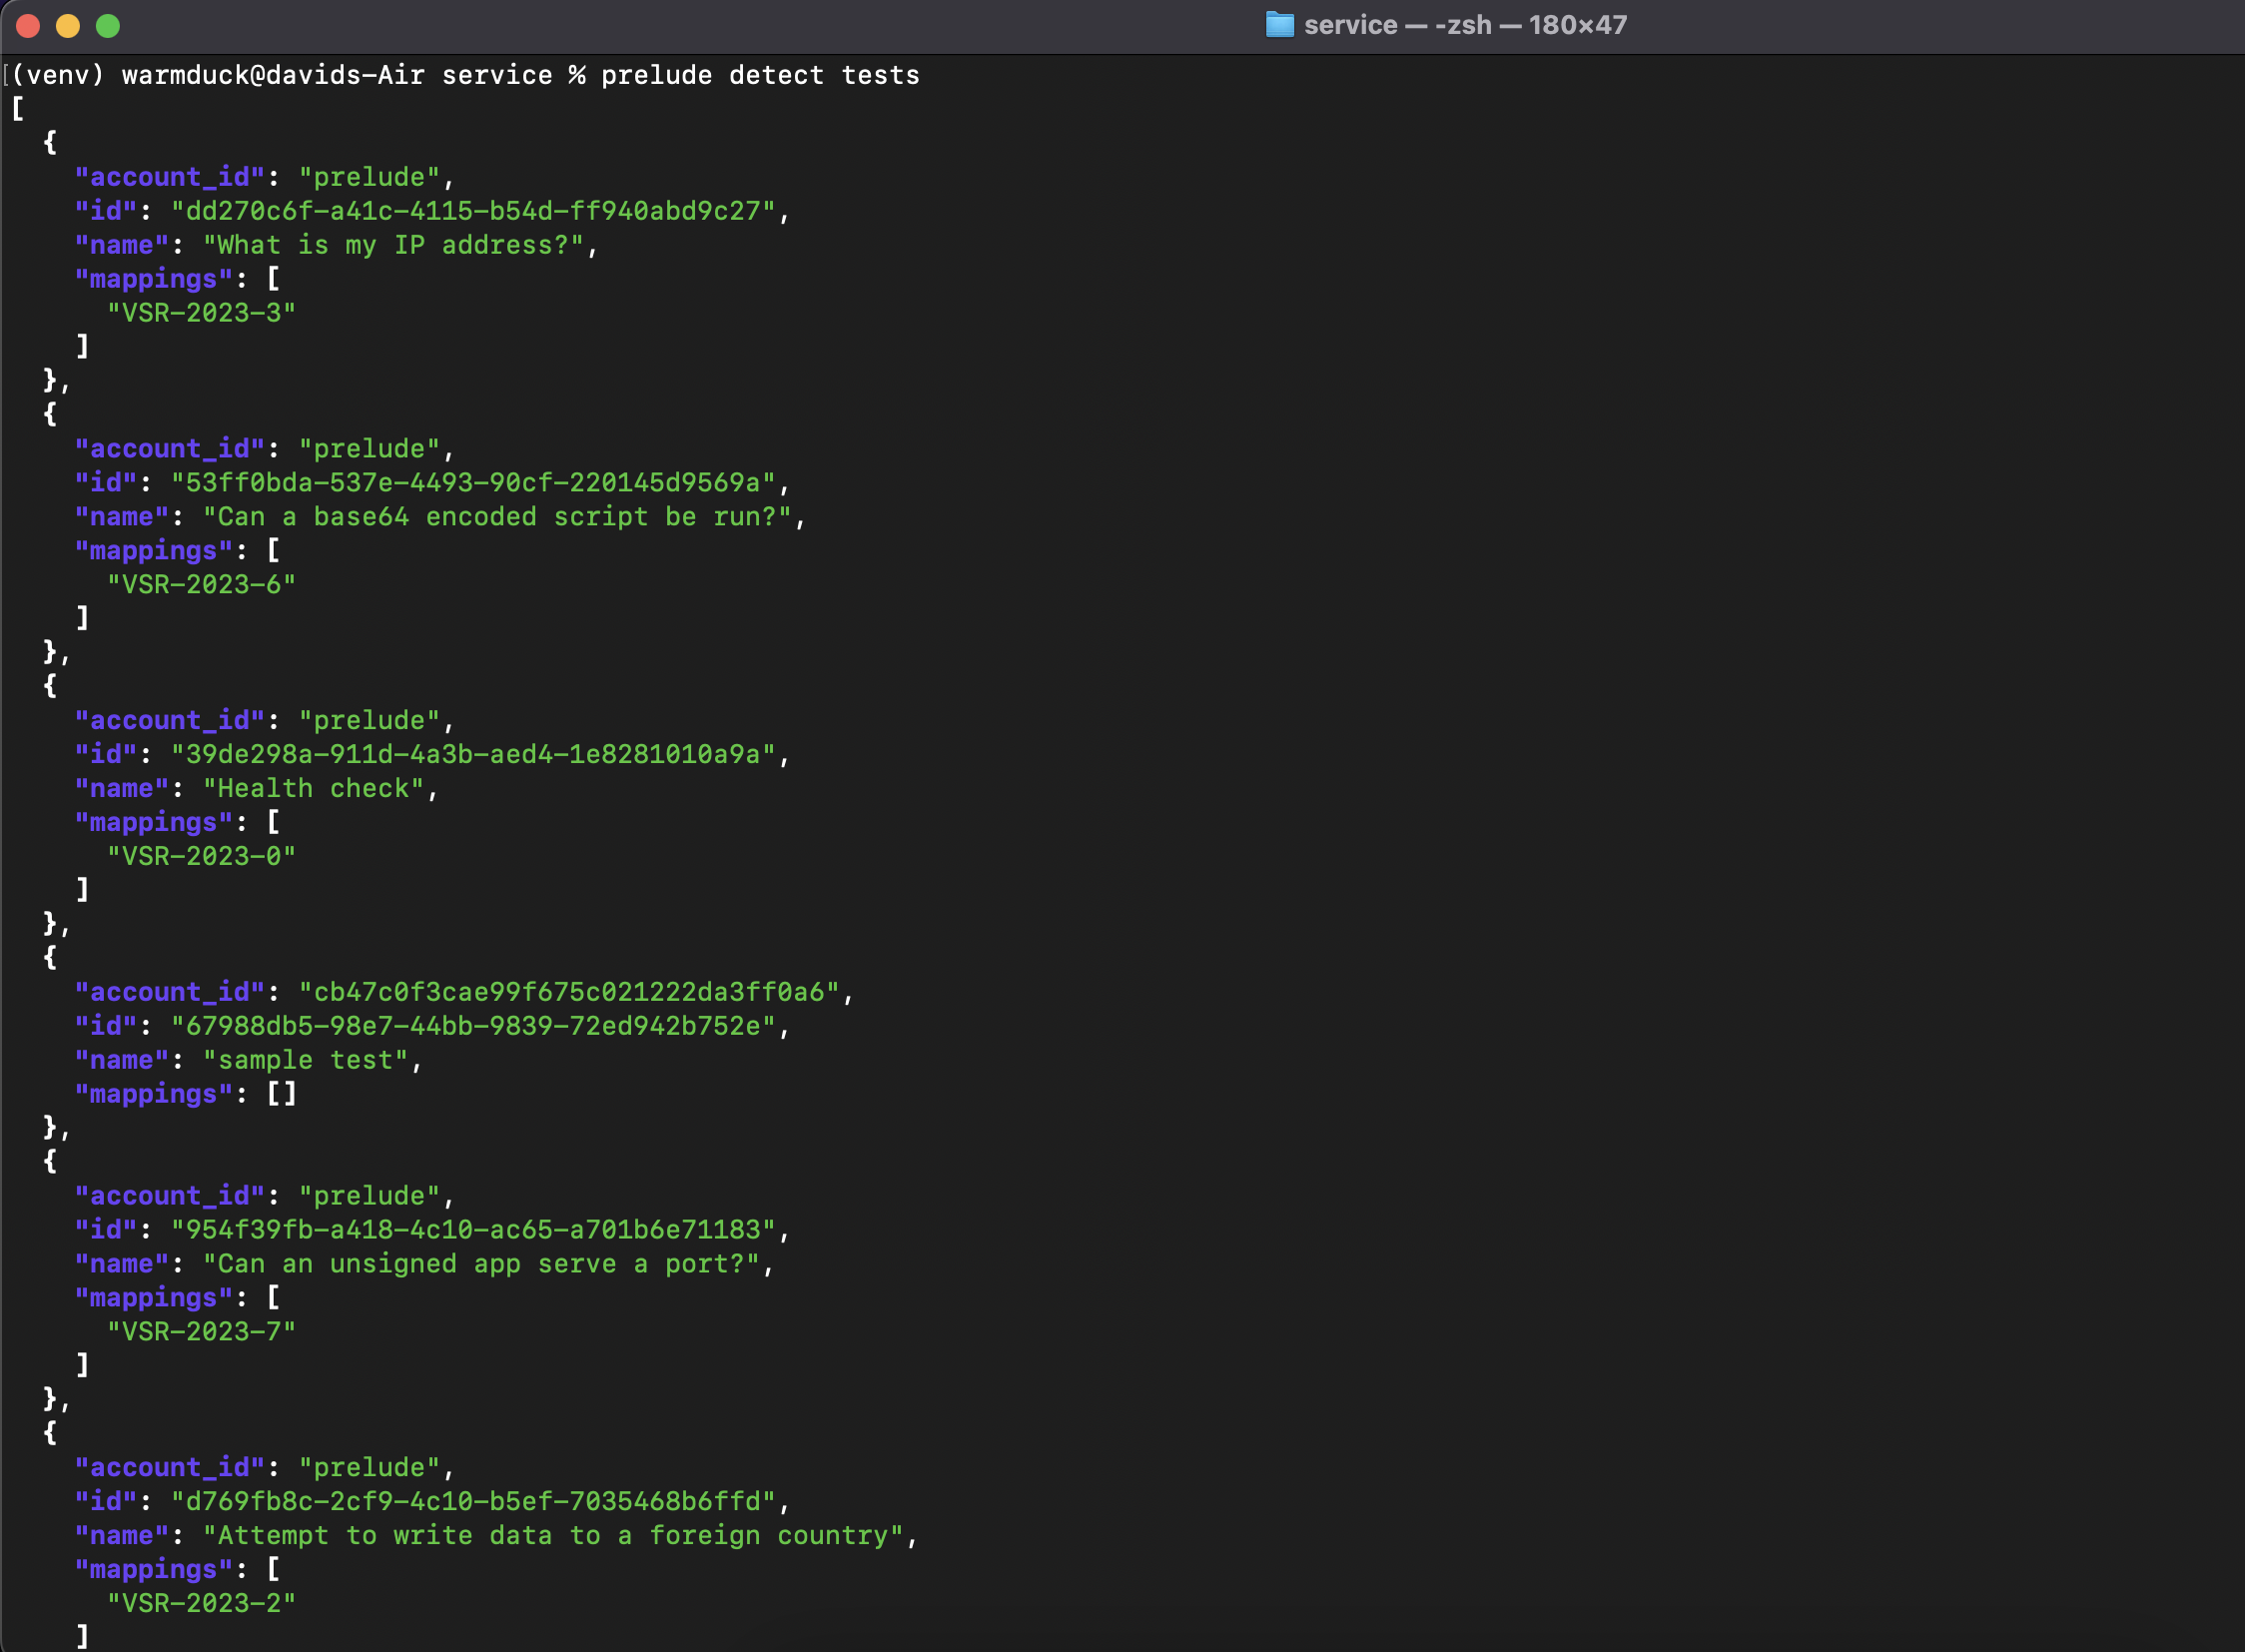Click the blue folder icon in the title bar
The width and height of the screenshot is (2245, 1652).
pos(1279,25)
